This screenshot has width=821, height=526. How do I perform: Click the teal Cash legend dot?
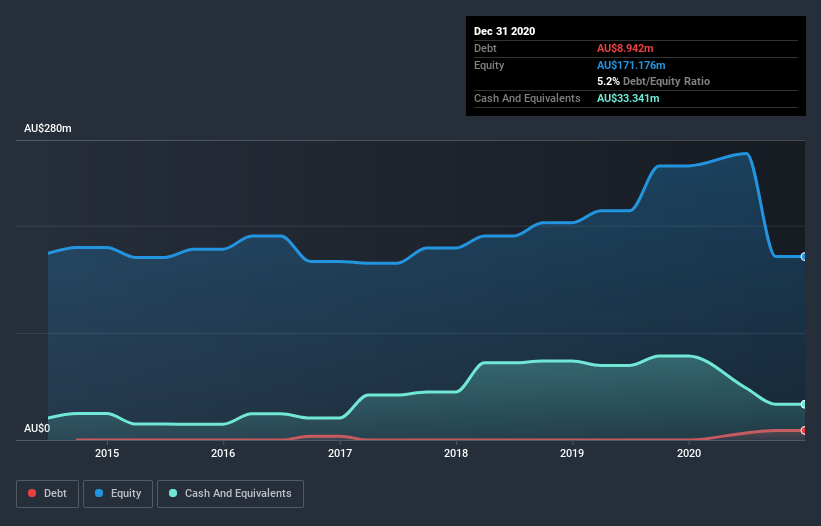pos(173,493)
